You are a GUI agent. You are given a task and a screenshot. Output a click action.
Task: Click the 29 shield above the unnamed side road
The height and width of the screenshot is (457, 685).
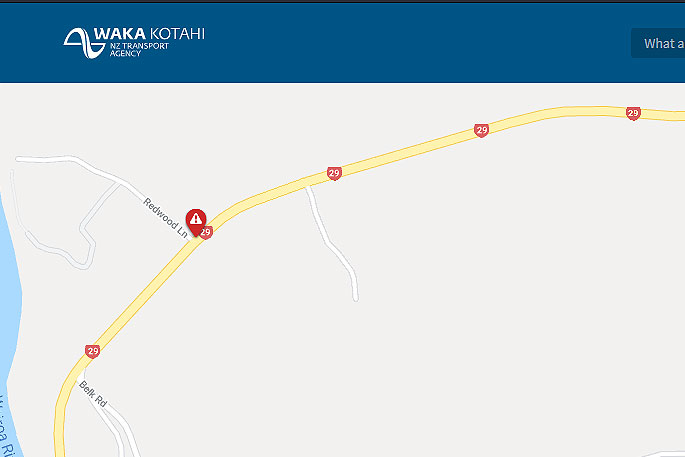pos(334,173)
